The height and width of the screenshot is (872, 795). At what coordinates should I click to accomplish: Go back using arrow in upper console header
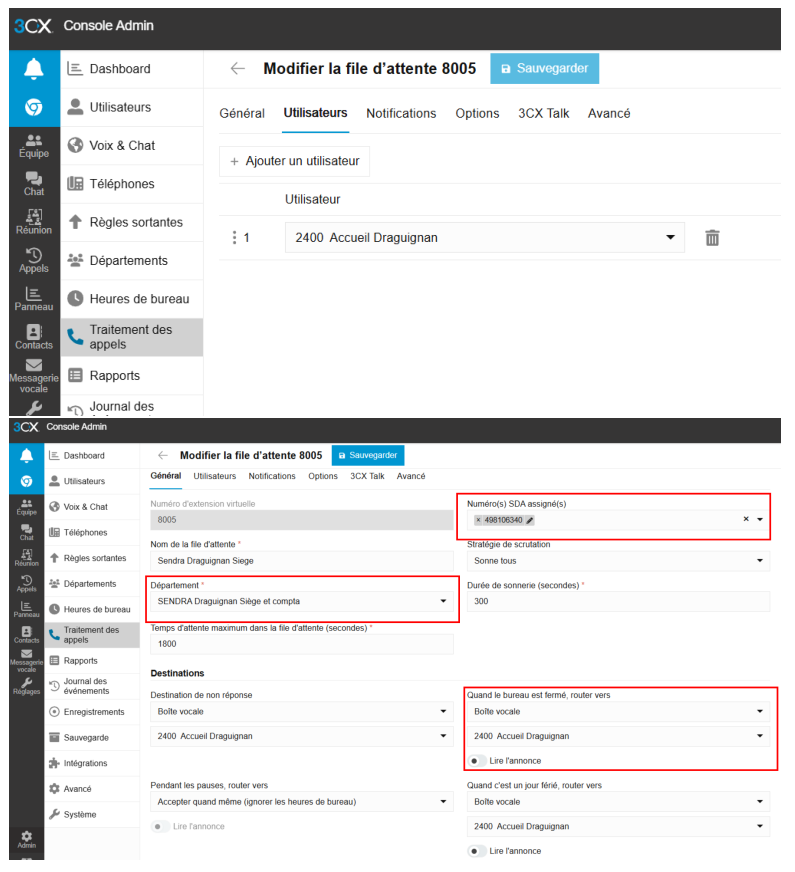(238, 68)
